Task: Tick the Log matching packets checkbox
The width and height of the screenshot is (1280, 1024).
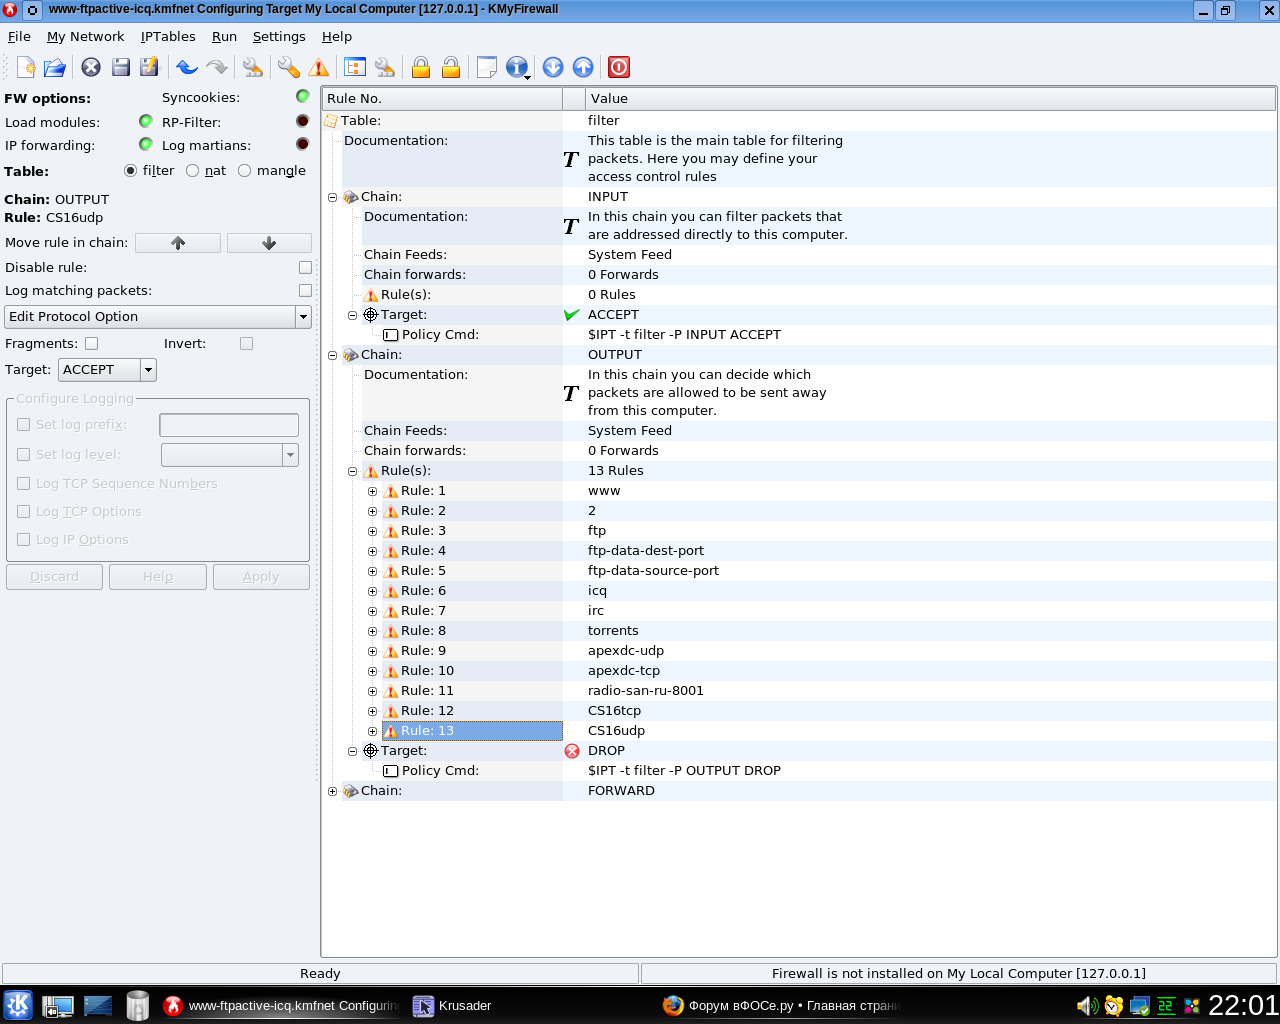Action: (x=305, y=291)
